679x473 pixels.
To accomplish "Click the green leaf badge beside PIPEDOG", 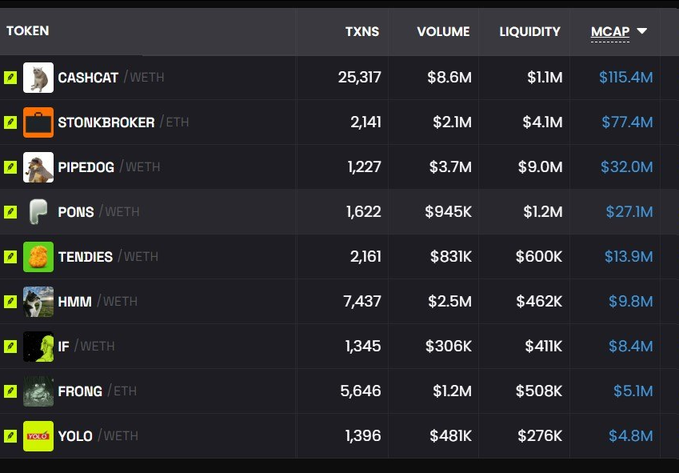I will 10,167.
